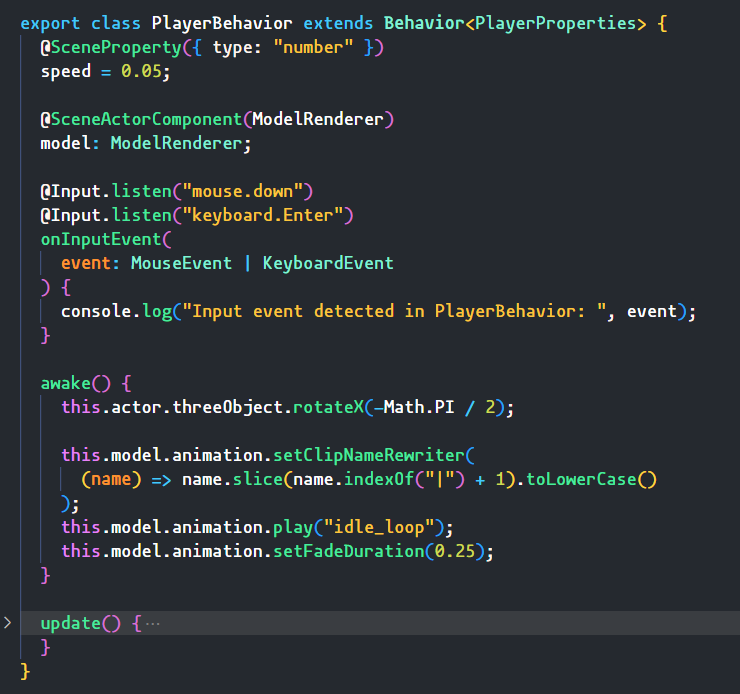Click the class name PlayerBehavior
The width and height of the screenshot is (740, 694).
click(222, 23)
